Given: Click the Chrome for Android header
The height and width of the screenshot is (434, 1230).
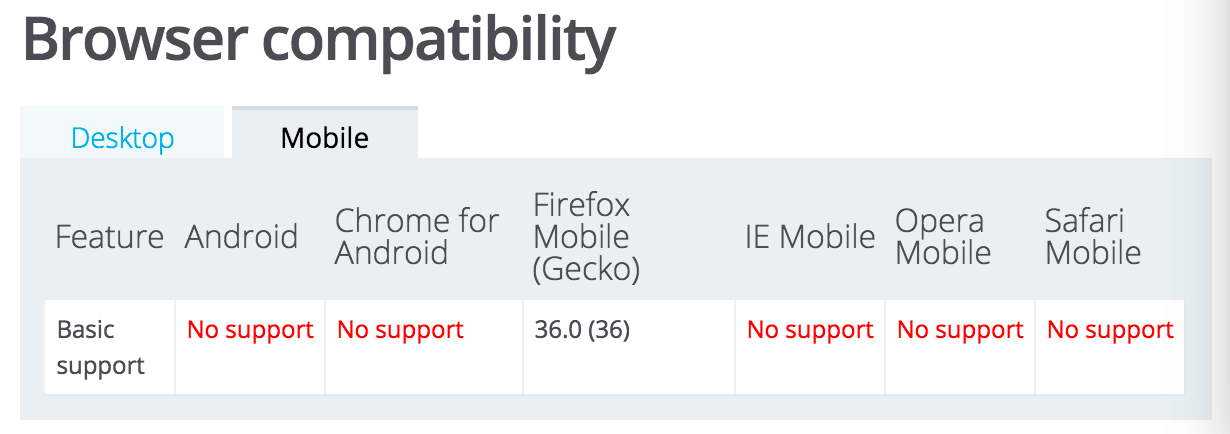Looking at the screenshot, I should (416, 237).
